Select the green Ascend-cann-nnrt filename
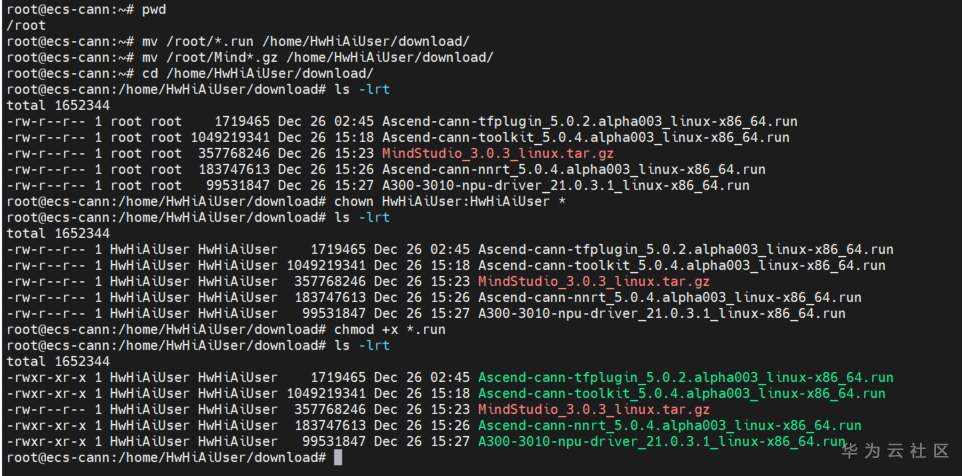 point(669,425)
